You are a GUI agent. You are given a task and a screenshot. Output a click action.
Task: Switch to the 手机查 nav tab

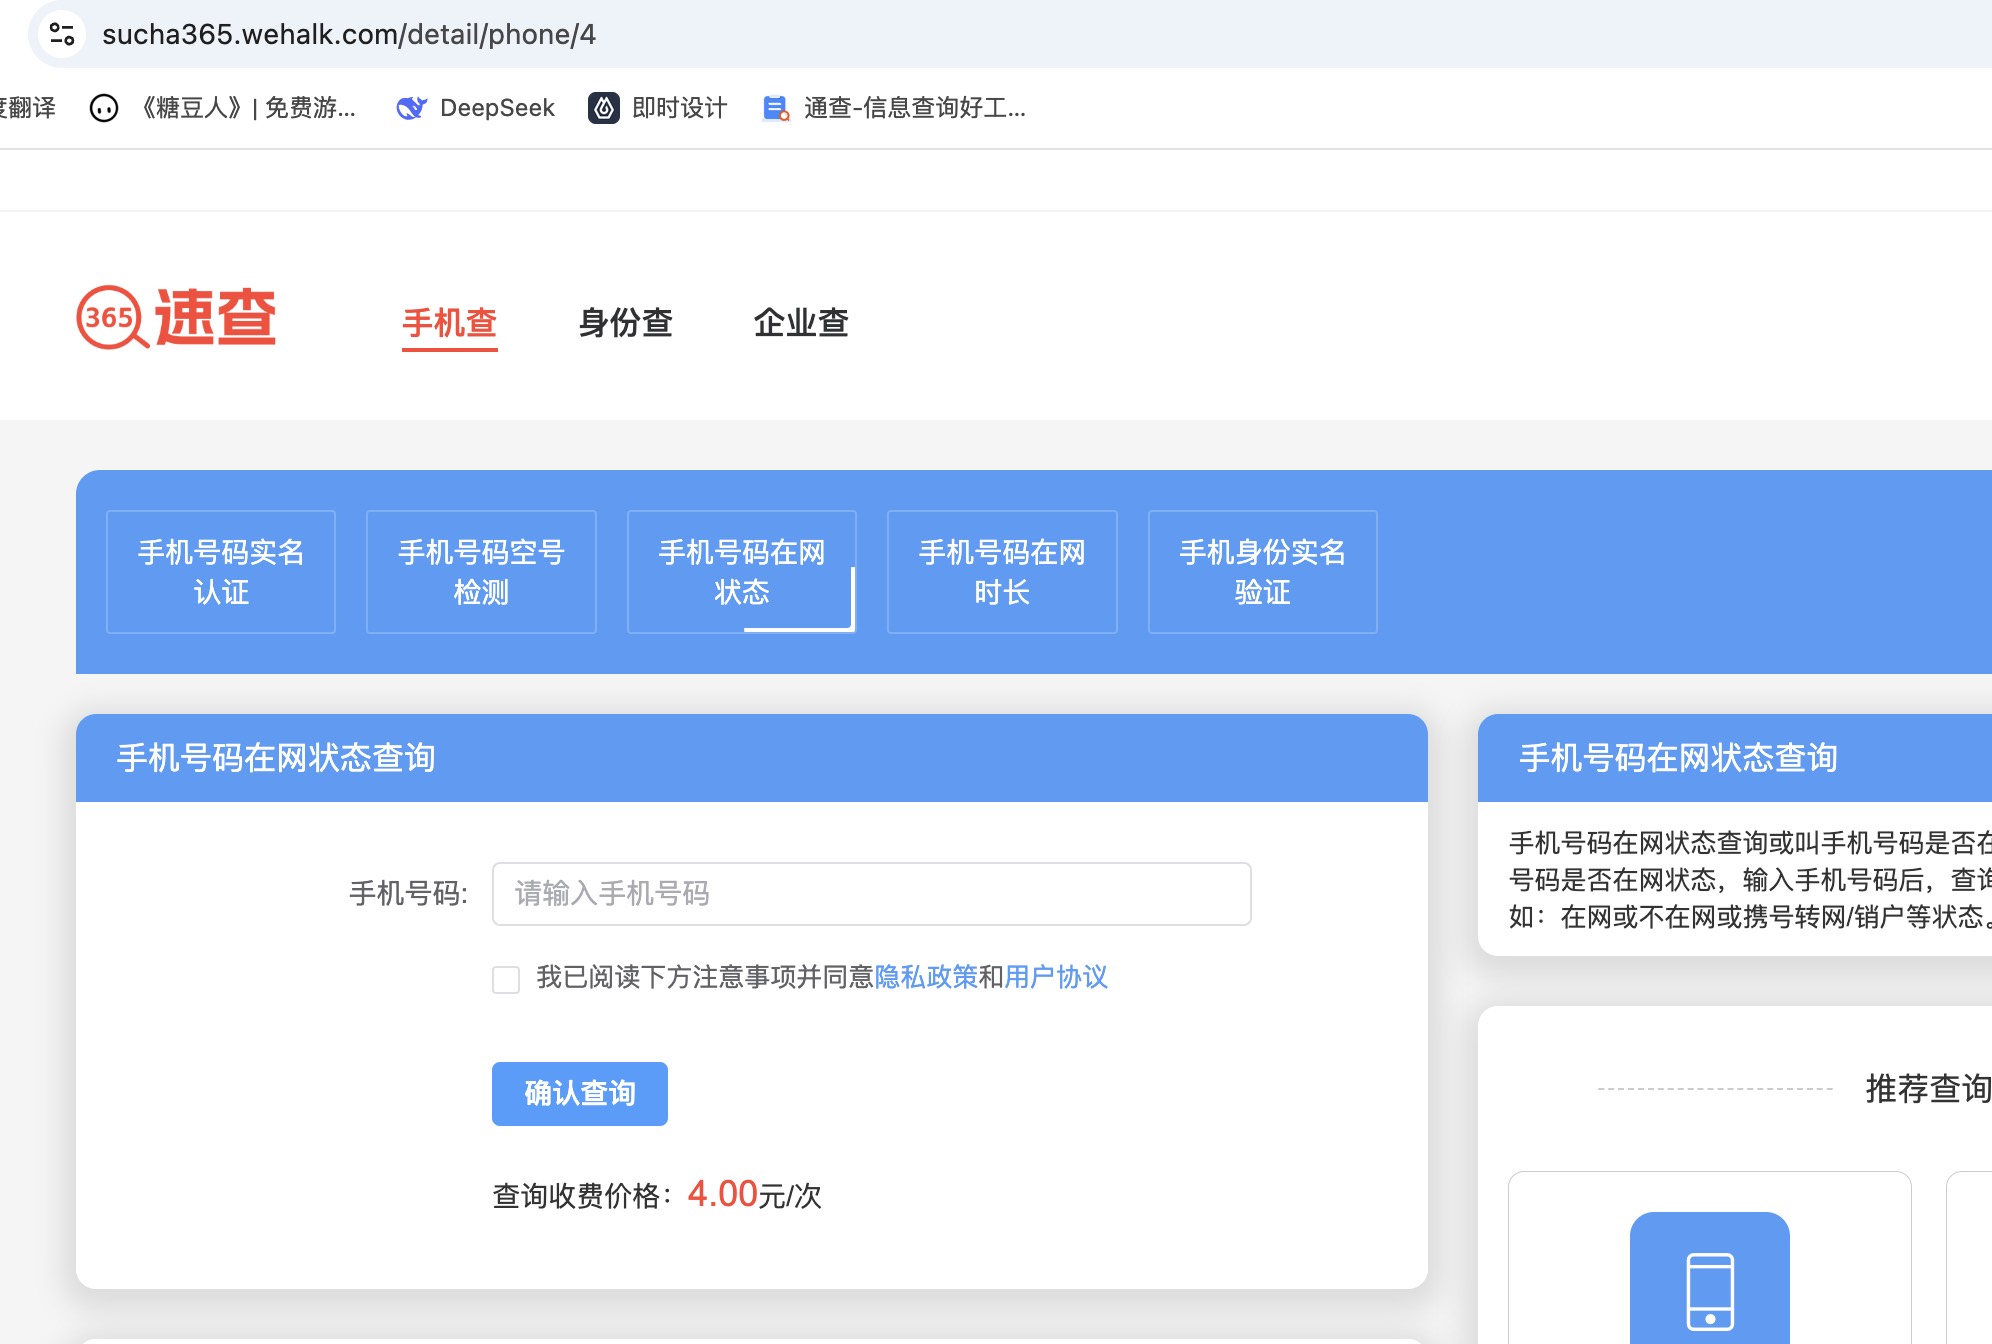(x=449, y=323)
